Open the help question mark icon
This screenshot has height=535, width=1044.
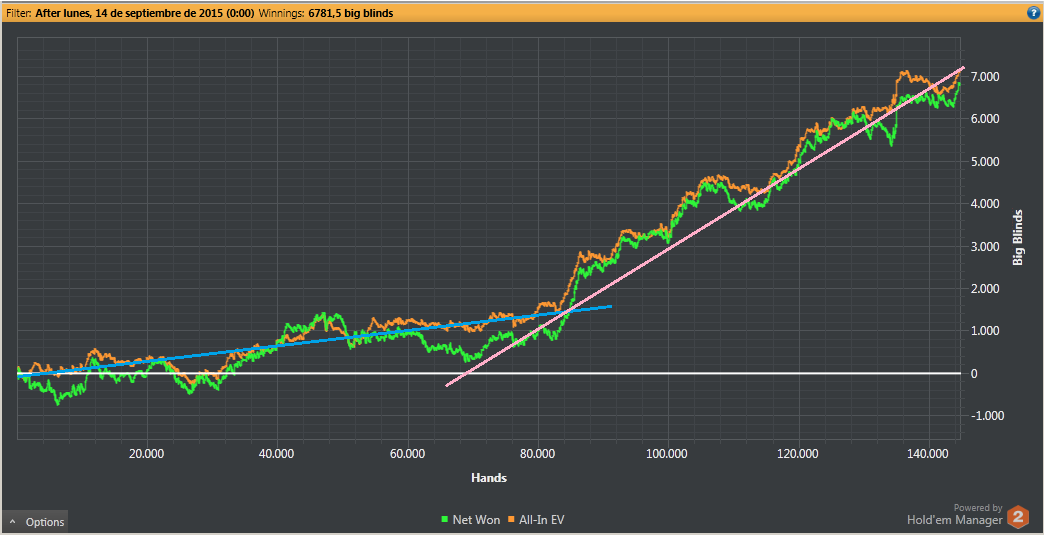[1033, 12]
